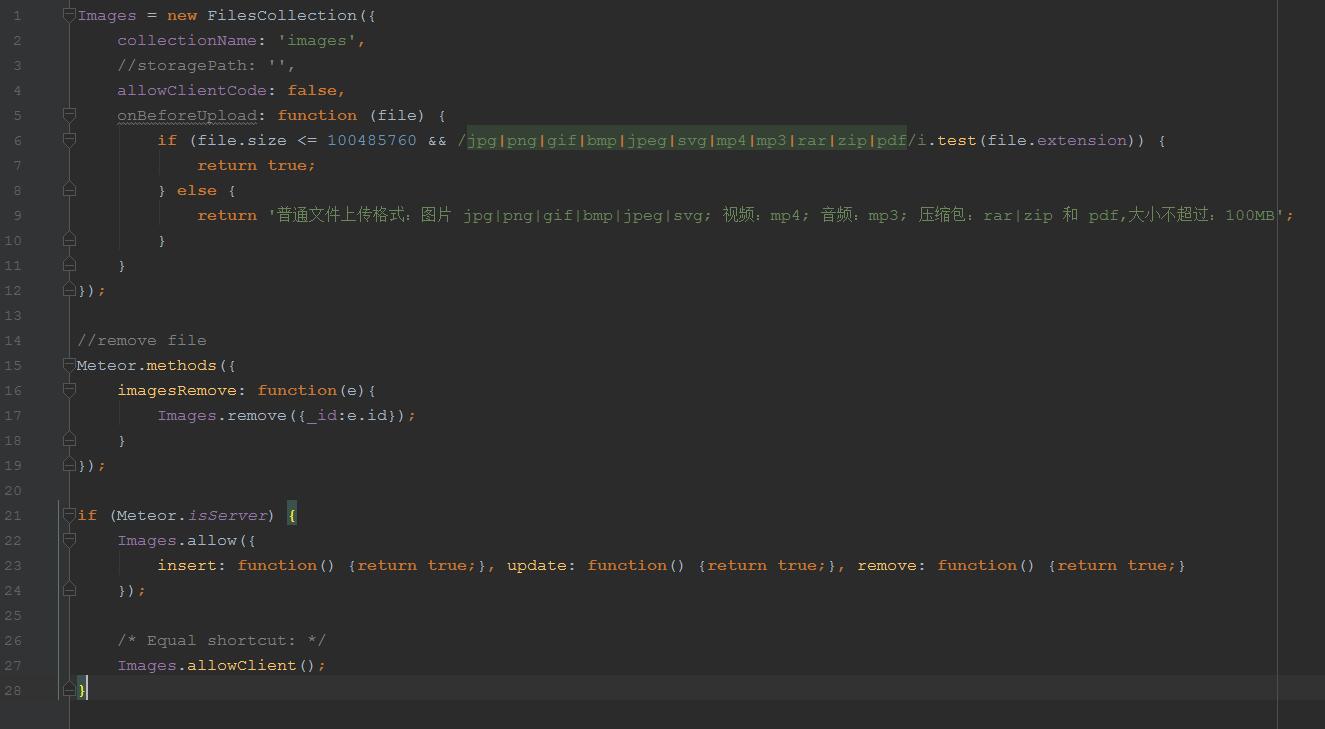
Task: Click the fold end marker on line 18
Action: [x=69, y=440]
